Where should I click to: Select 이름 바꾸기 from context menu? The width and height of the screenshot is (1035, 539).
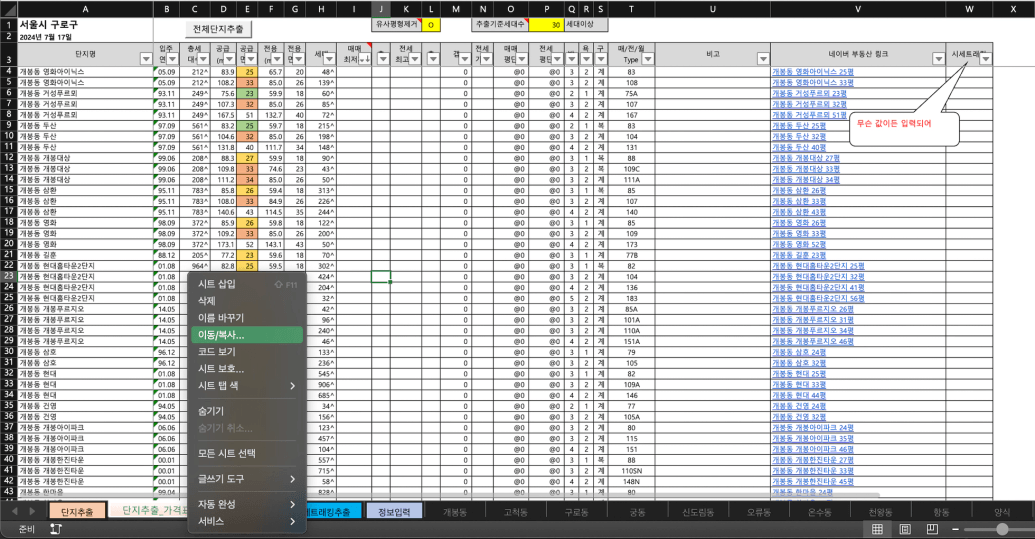pyautogui.click(x=245, y=318)
